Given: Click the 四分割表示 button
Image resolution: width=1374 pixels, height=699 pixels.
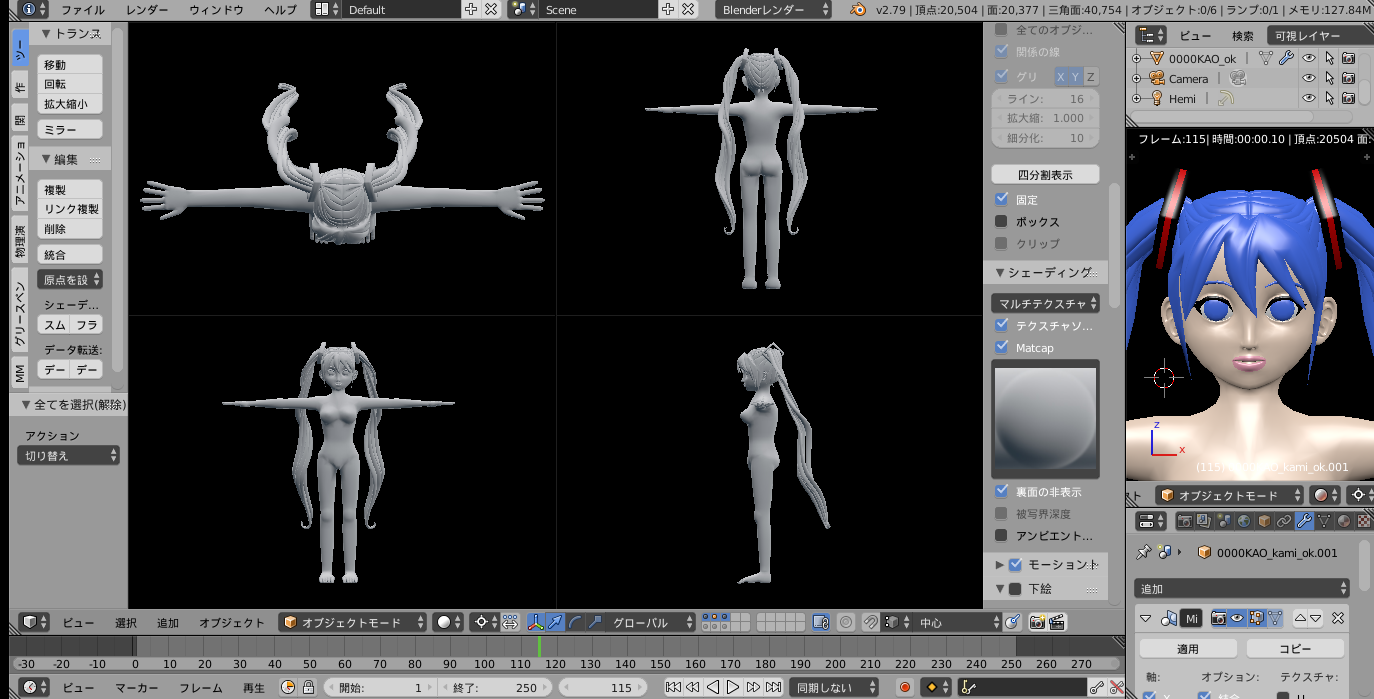Looking at the screenshot, I should 1045,174.
